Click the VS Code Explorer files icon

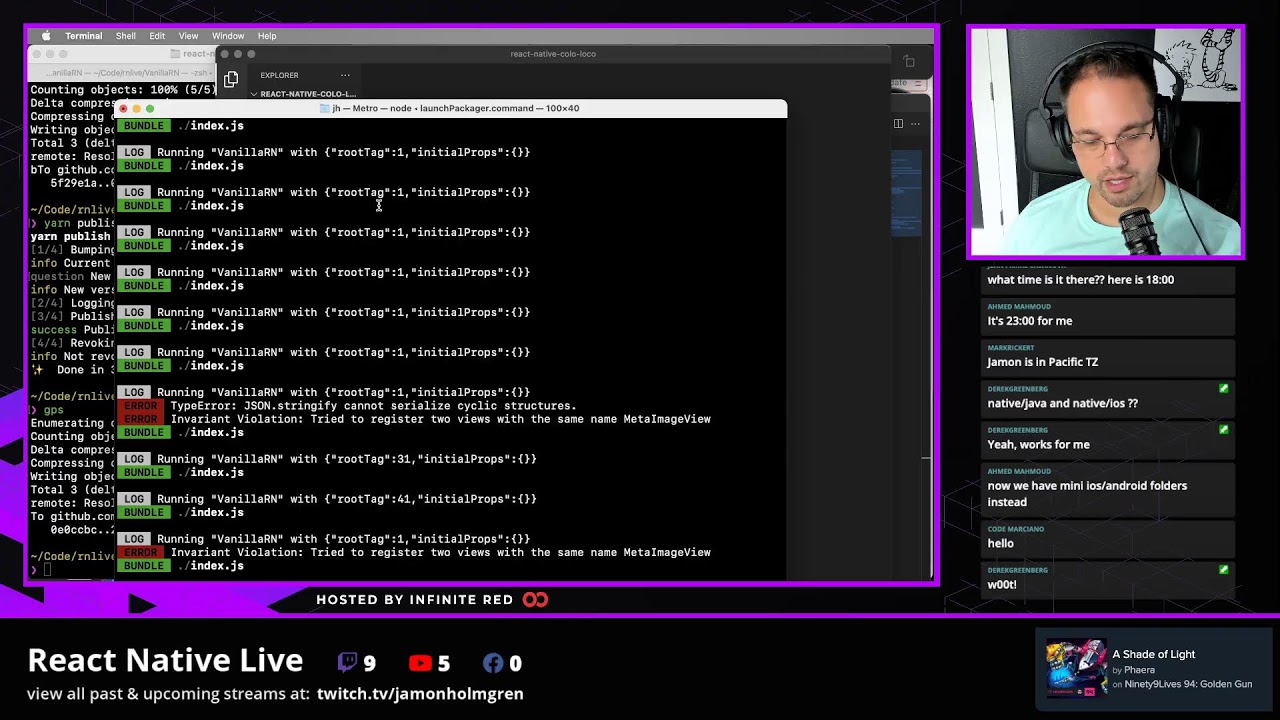tap(231, 79)
